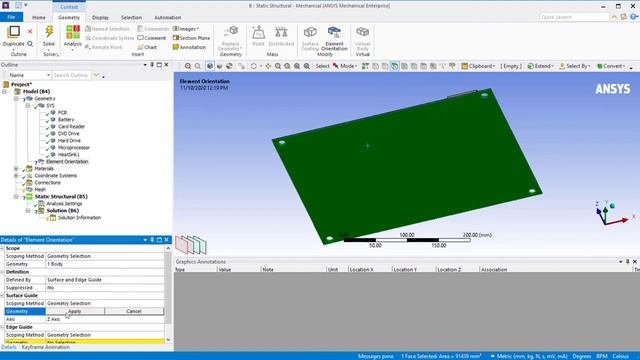Open the Select By dropdown
Image resolution: width=640 pixels, height=360 pixels.
(x=575, y=66)
